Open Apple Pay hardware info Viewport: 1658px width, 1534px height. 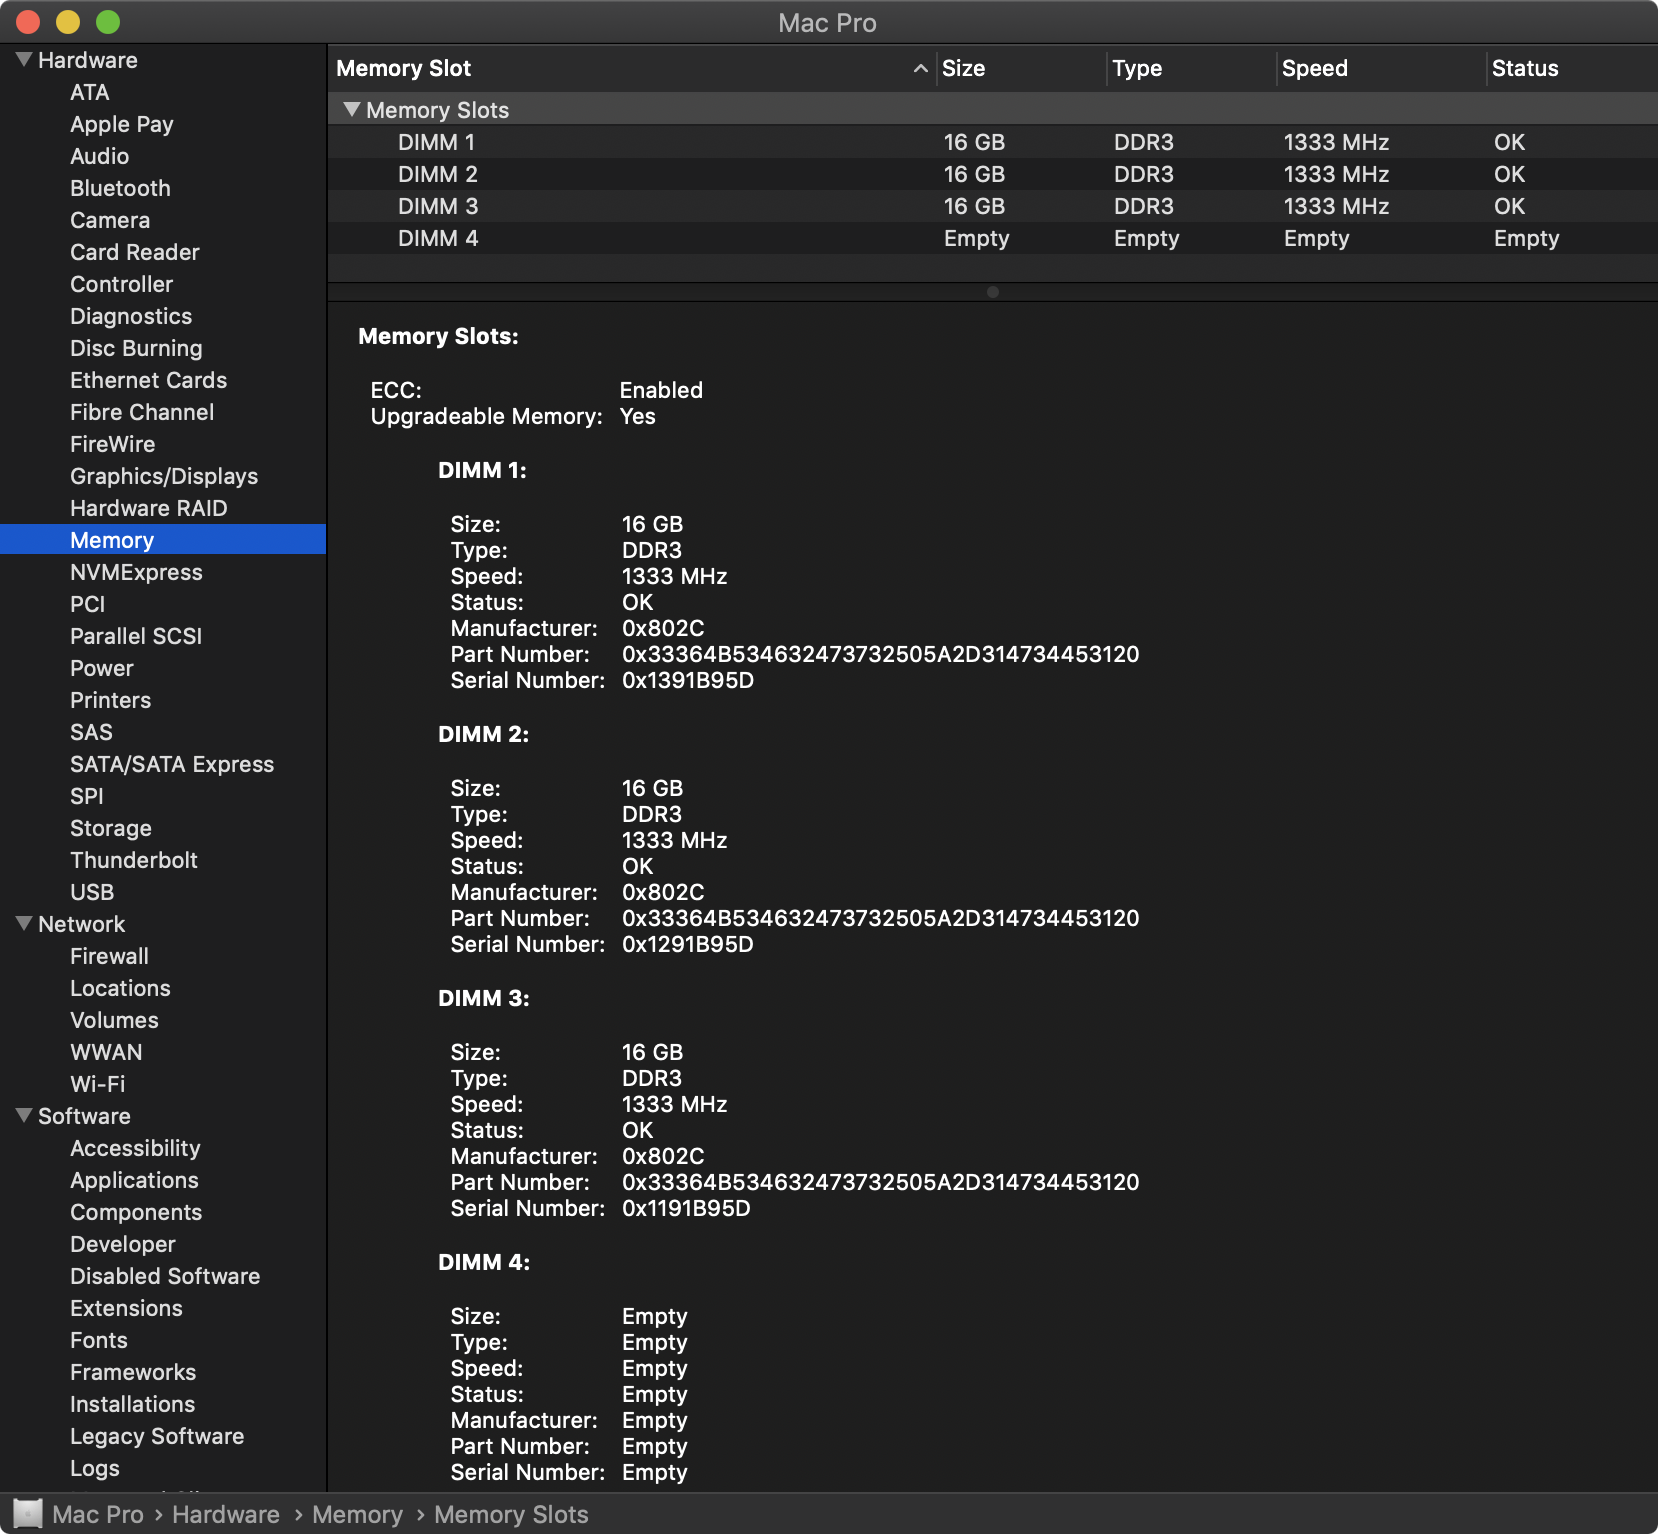[x=122, y=124]
